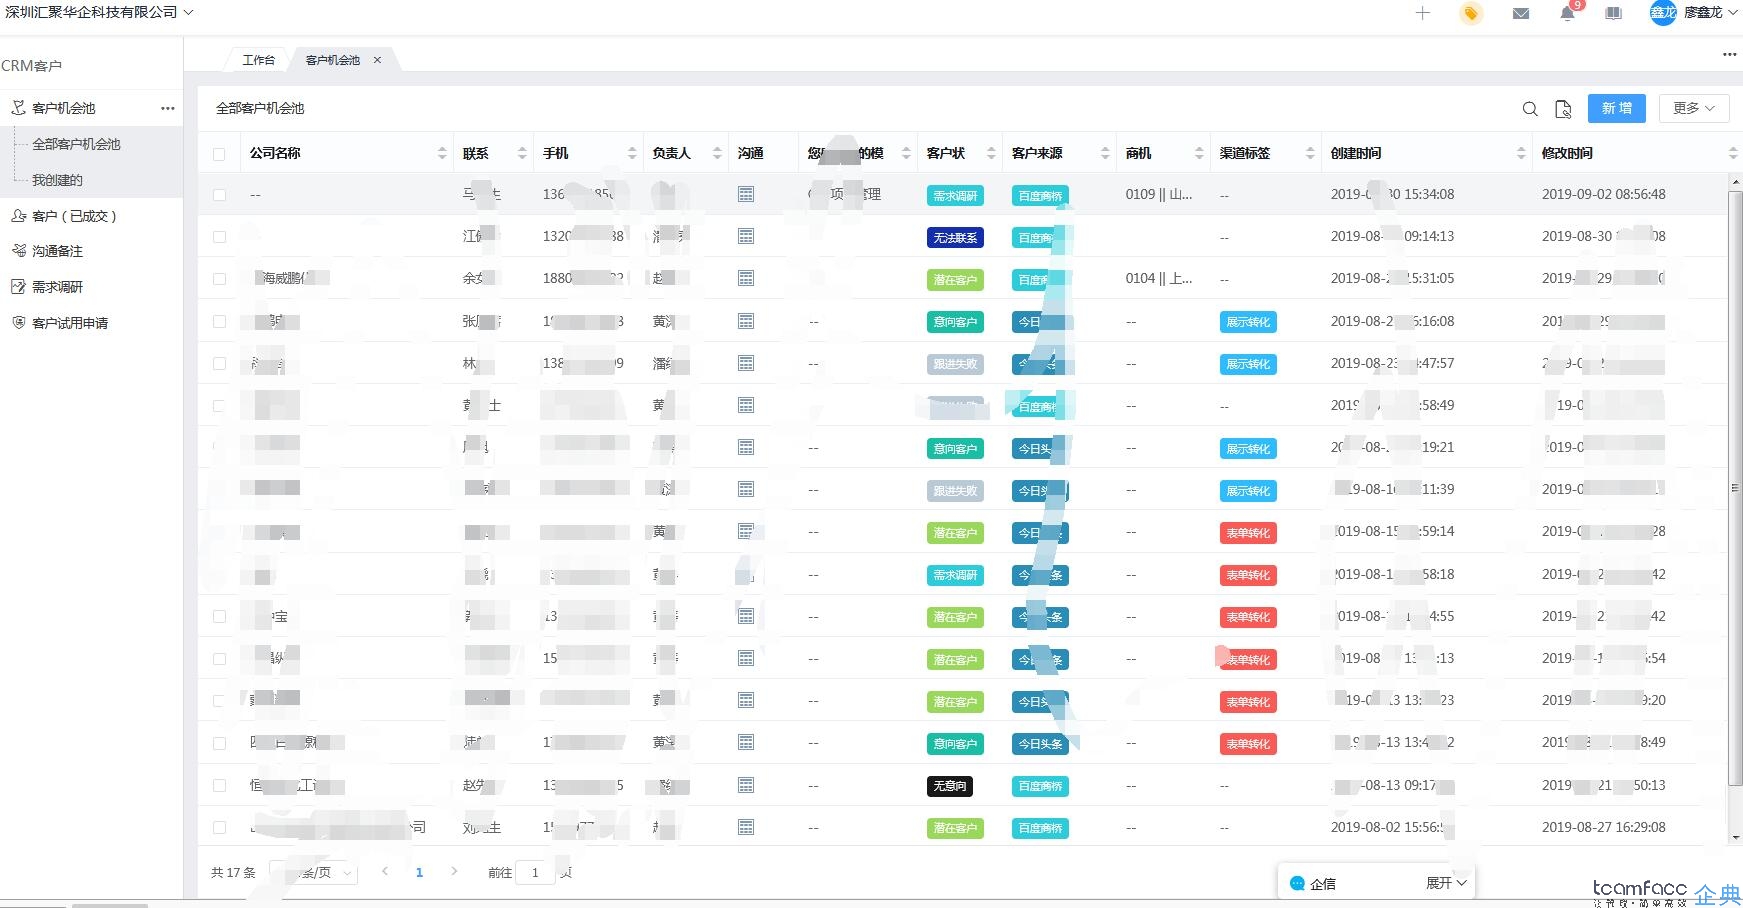Select the 客户机会池 tab
Screen dimensions: 1743x908
333,60
